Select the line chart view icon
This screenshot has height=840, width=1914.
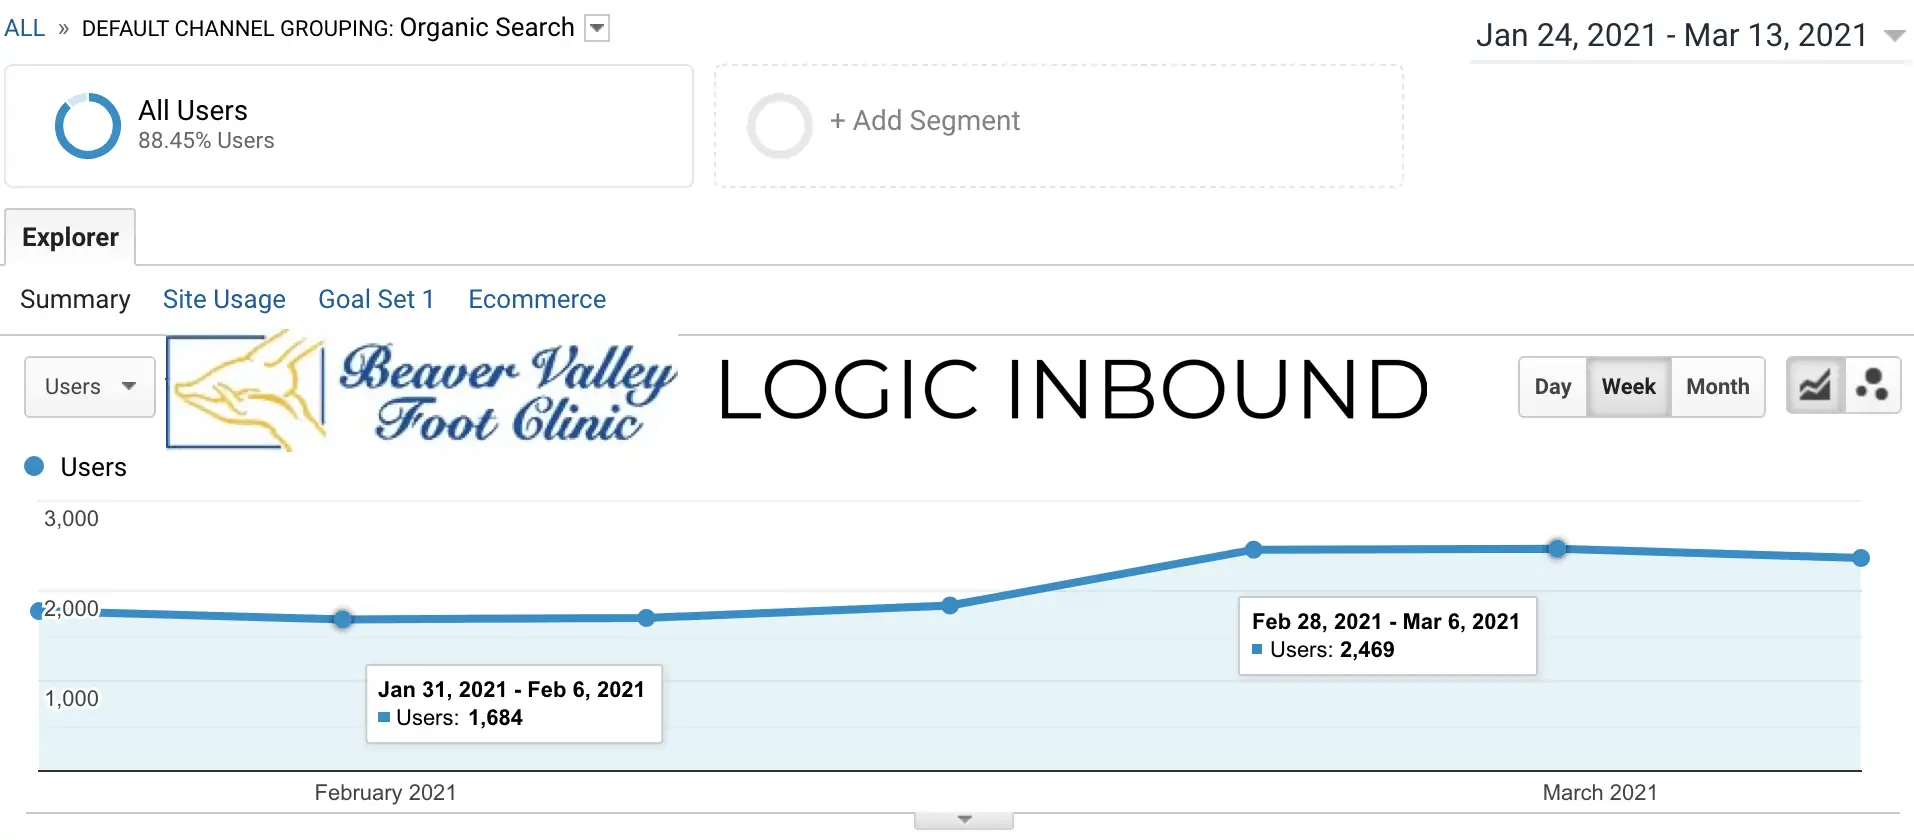coord(1815,386)
